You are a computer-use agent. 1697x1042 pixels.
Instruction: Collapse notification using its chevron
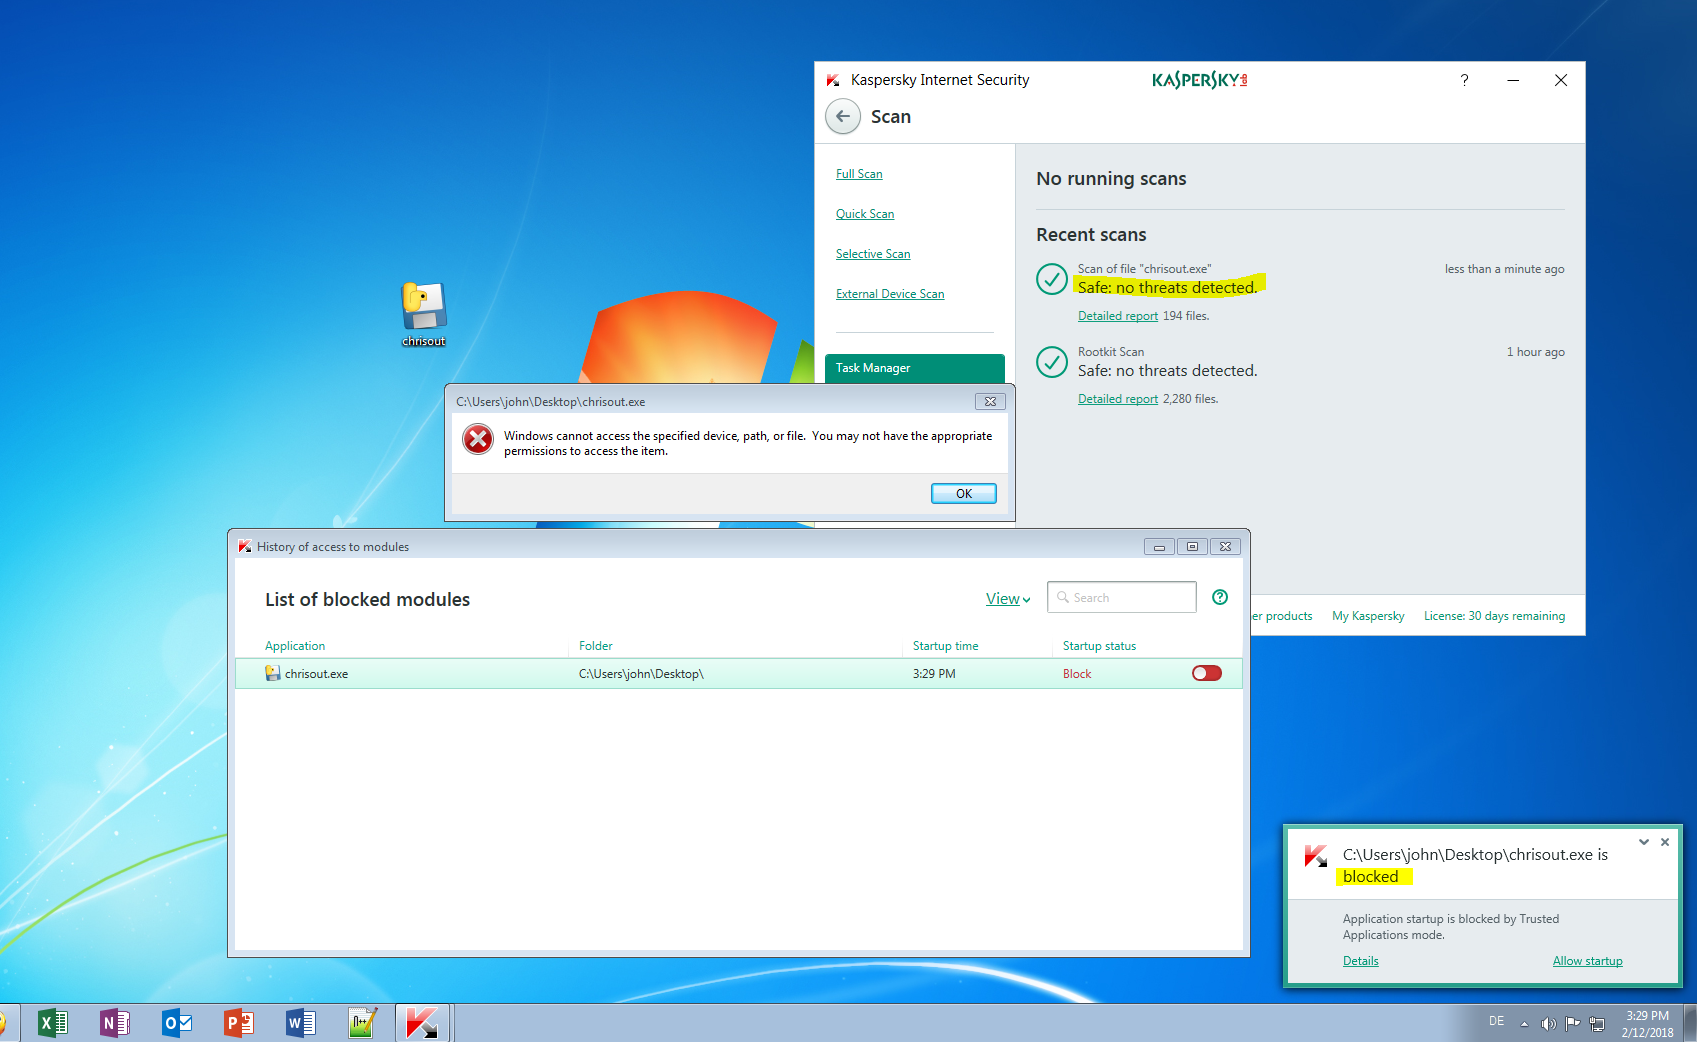coord(1644,842)
